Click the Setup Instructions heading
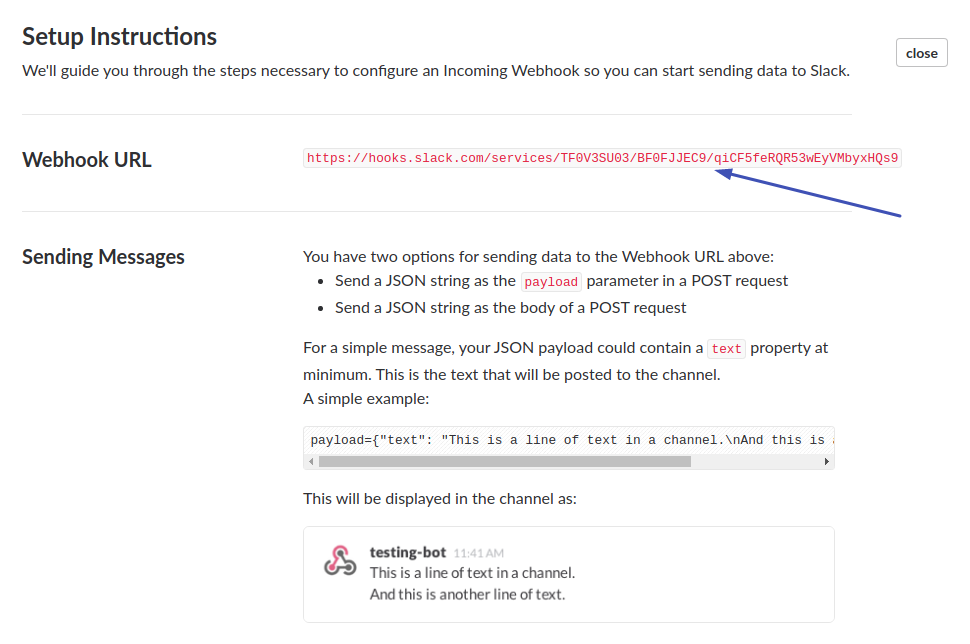 (x=120, y=37)
